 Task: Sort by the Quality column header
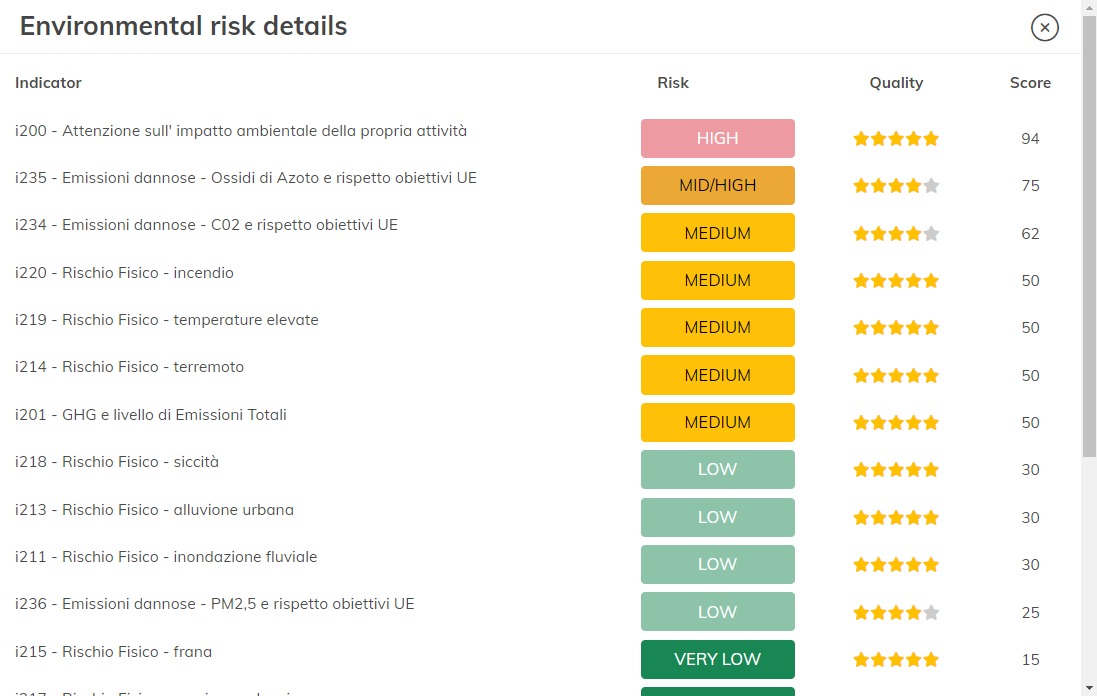click(x=895, y=83)
